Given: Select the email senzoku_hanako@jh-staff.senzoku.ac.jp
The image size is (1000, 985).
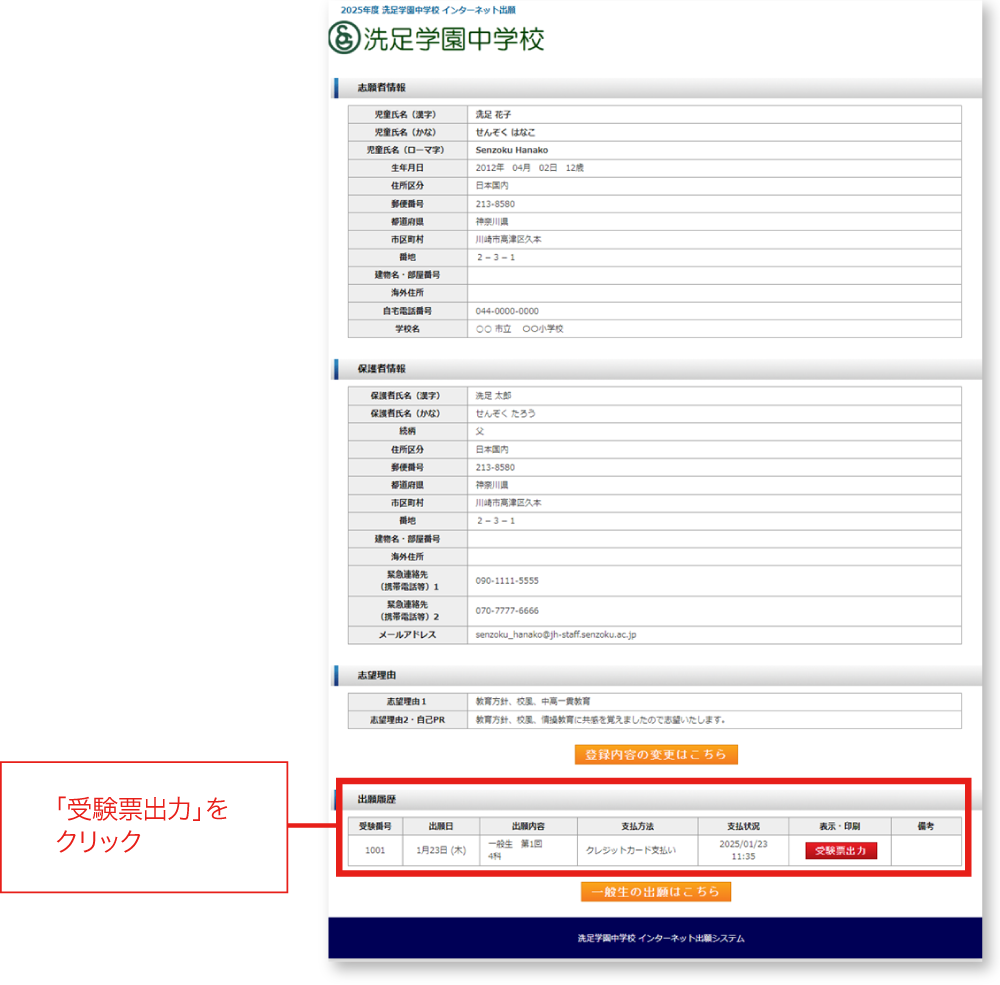Looking at the screenshot, I should coord(555,635).
